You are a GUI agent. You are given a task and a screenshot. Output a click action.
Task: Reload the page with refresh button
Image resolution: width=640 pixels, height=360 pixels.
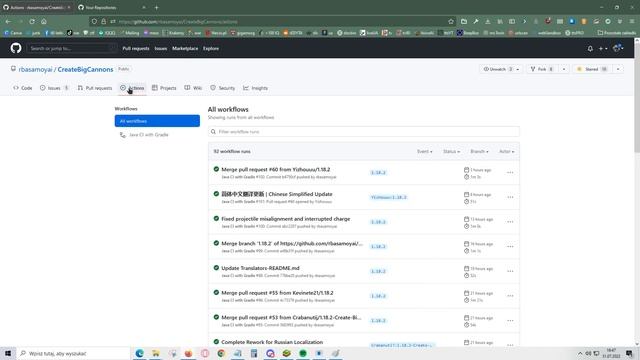tap(32, 21)
